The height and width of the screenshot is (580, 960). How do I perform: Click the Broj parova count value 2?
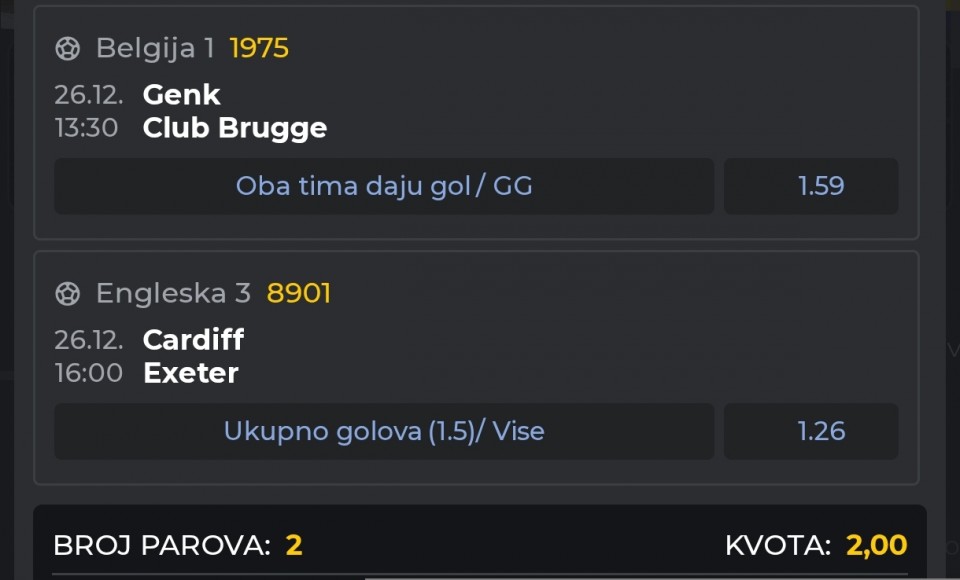tap(294, 545)
